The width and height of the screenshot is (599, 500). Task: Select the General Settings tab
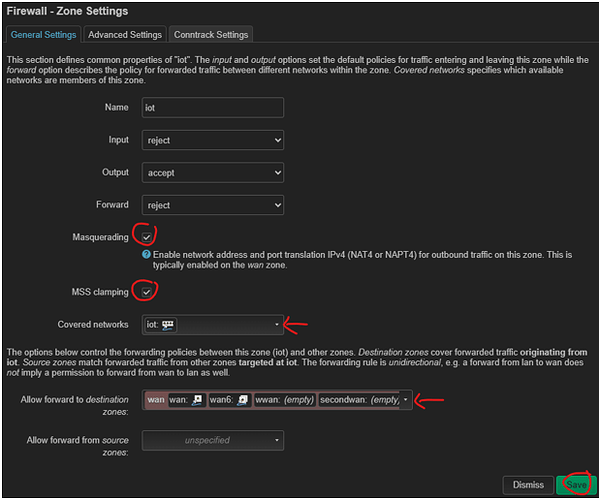coord(43,35)
